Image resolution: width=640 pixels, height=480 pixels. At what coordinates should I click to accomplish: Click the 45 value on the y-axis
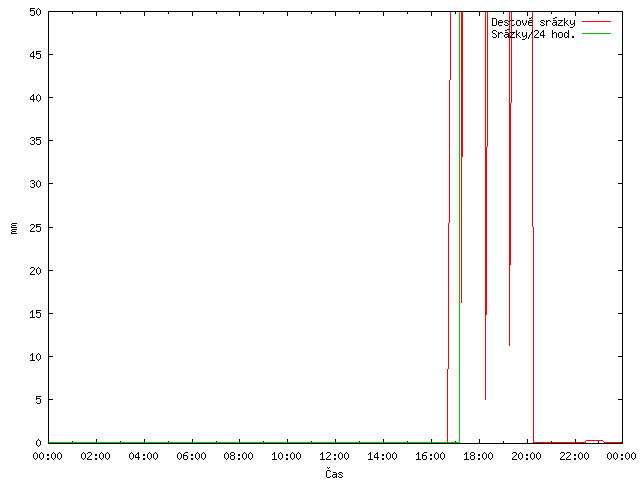coord(36,55)
